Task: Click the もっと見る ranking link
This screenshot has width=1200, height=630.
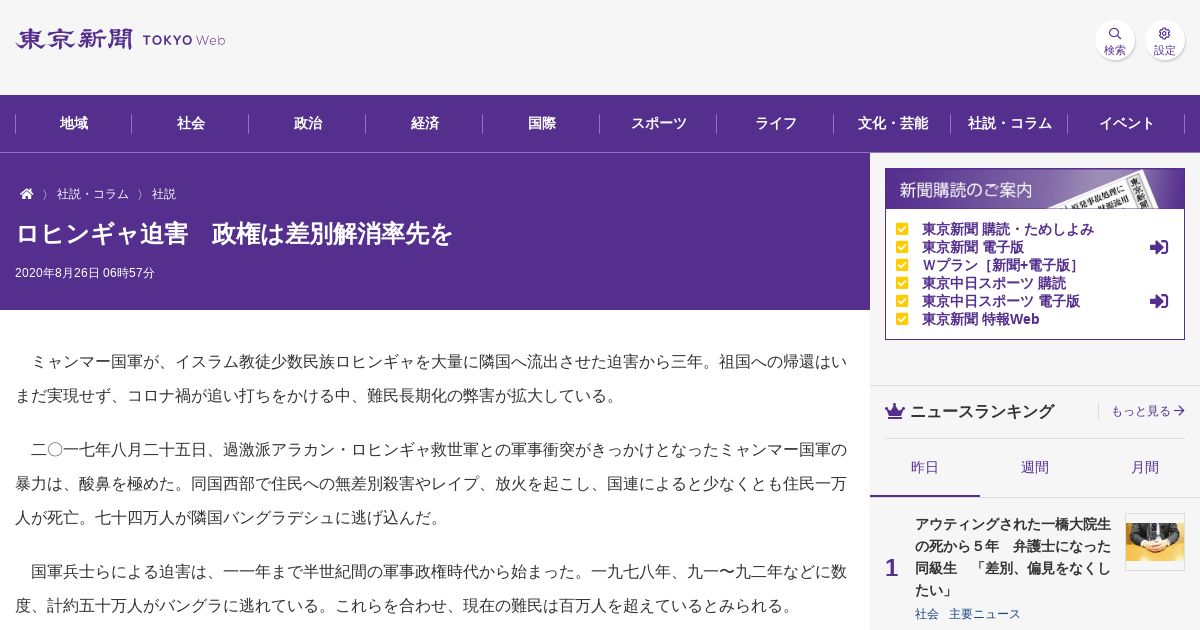Action: pos(1148,411)
